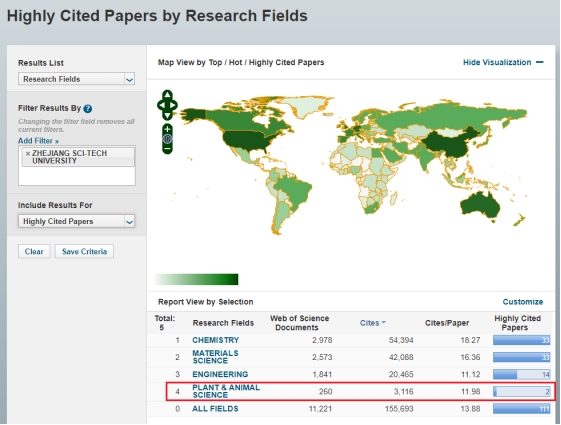The height and width of the screenshot is (425, 561).
Task: Open the Customize report view link
Action: click(x=523, y=302)
